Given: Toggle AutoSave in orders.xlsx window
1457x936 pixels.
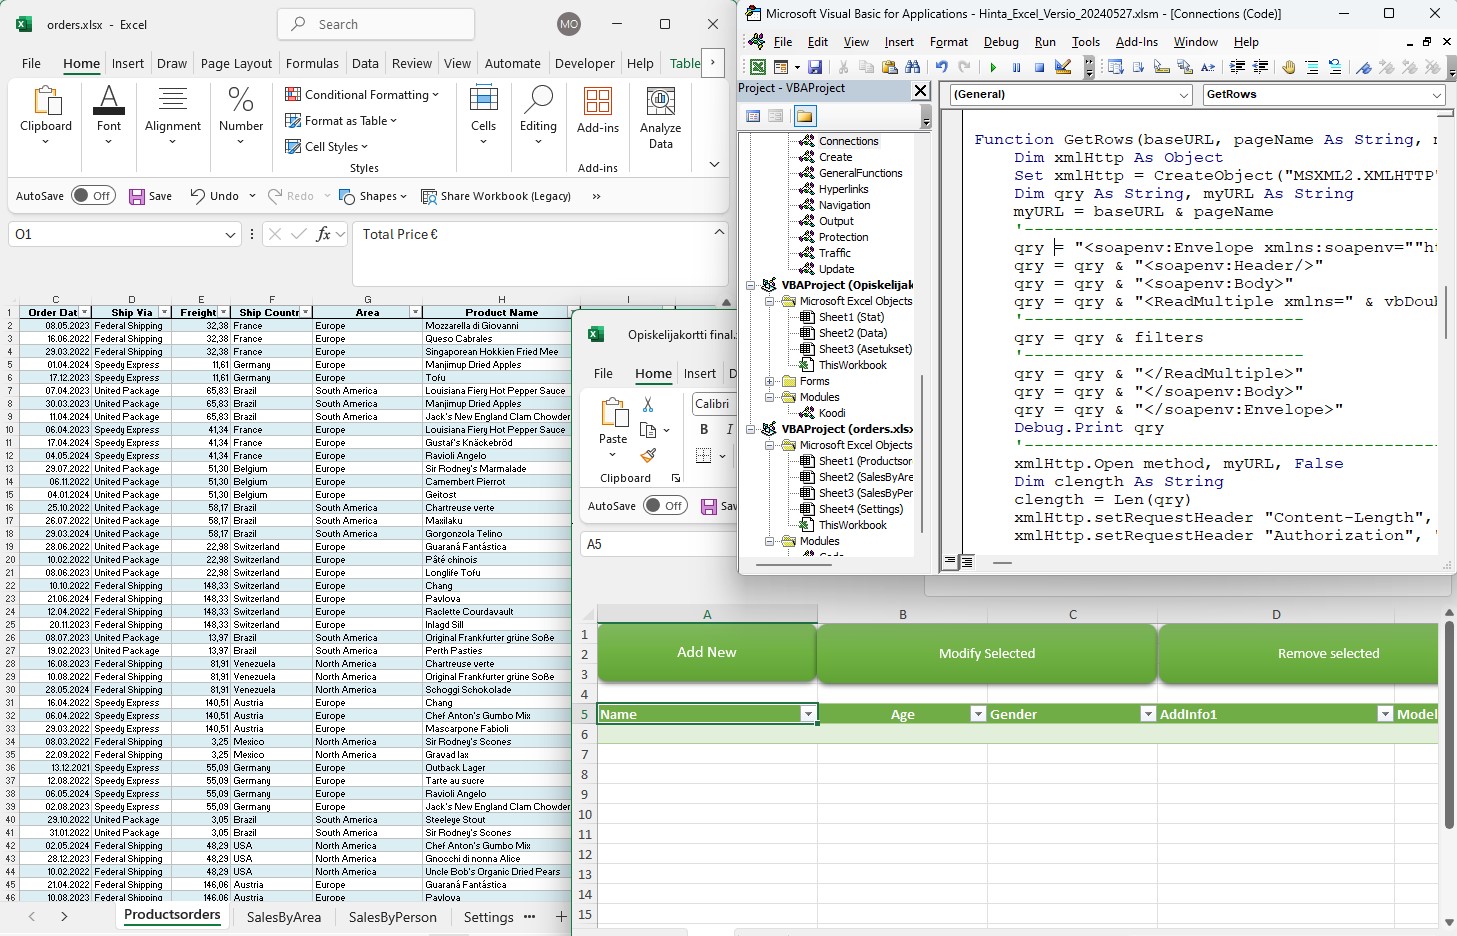Looking at the screenshot, I should 93,196.
